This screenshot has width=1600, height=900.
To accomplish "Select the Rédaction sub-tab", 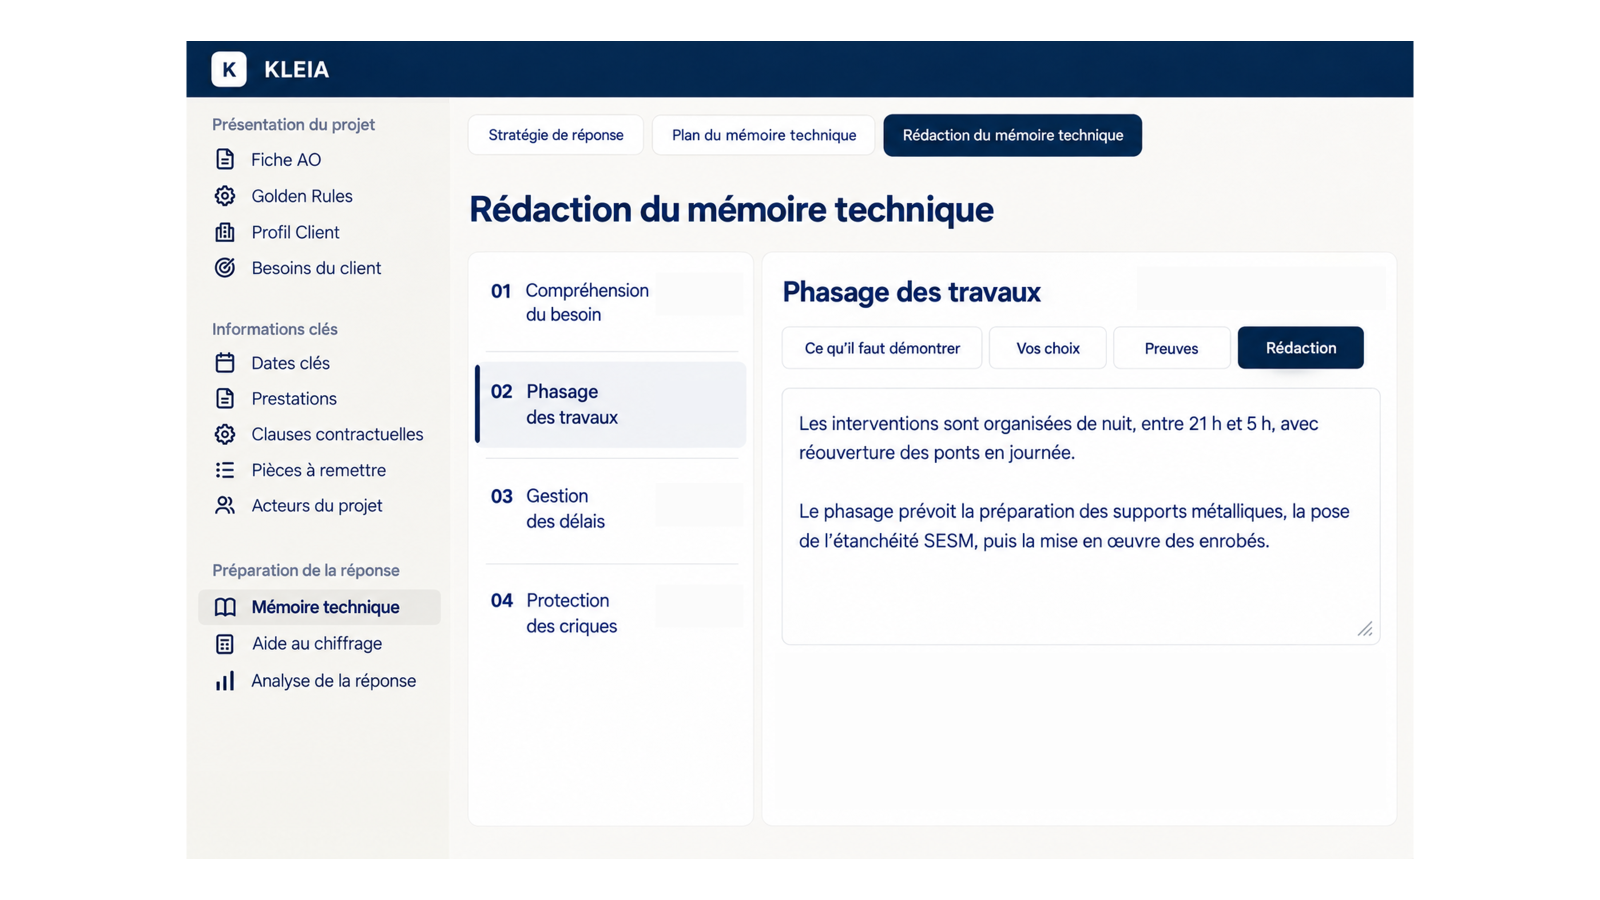I will [x=1300, y=348].
